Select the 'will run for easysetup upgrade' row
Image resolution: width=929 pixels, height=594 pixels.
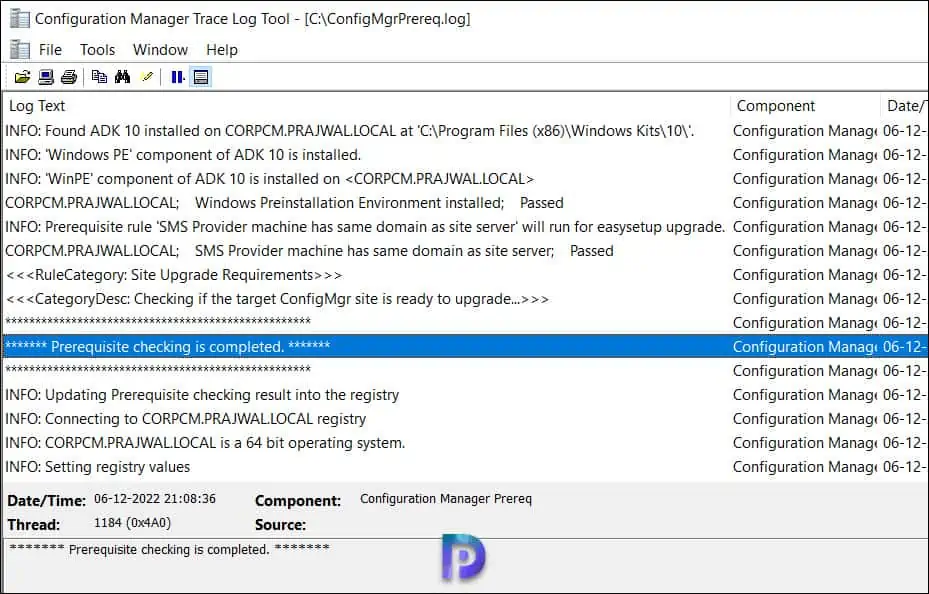point(464,227)
